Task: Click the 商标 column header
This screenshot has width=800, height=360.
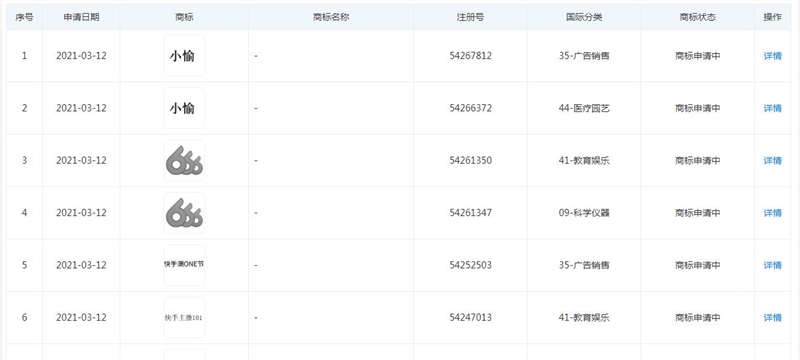Action: click(x=184, y=17)
